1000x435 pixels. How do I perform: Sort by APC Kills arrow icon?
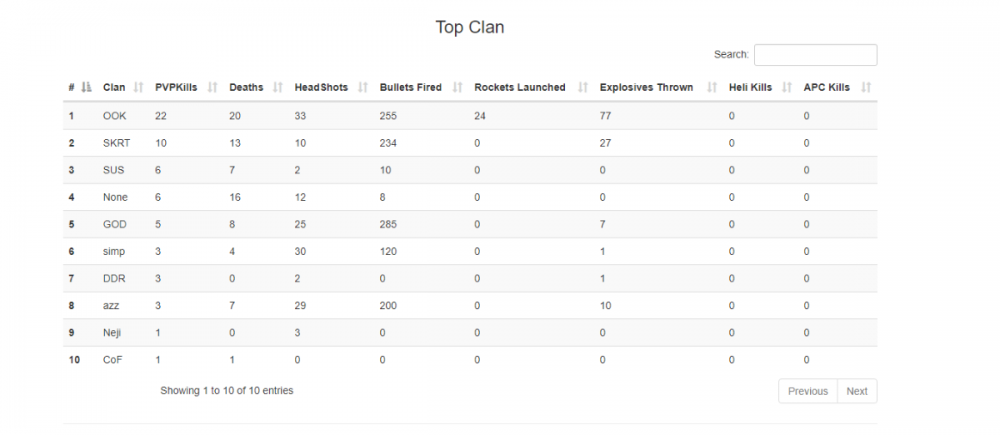click(866, 88)
